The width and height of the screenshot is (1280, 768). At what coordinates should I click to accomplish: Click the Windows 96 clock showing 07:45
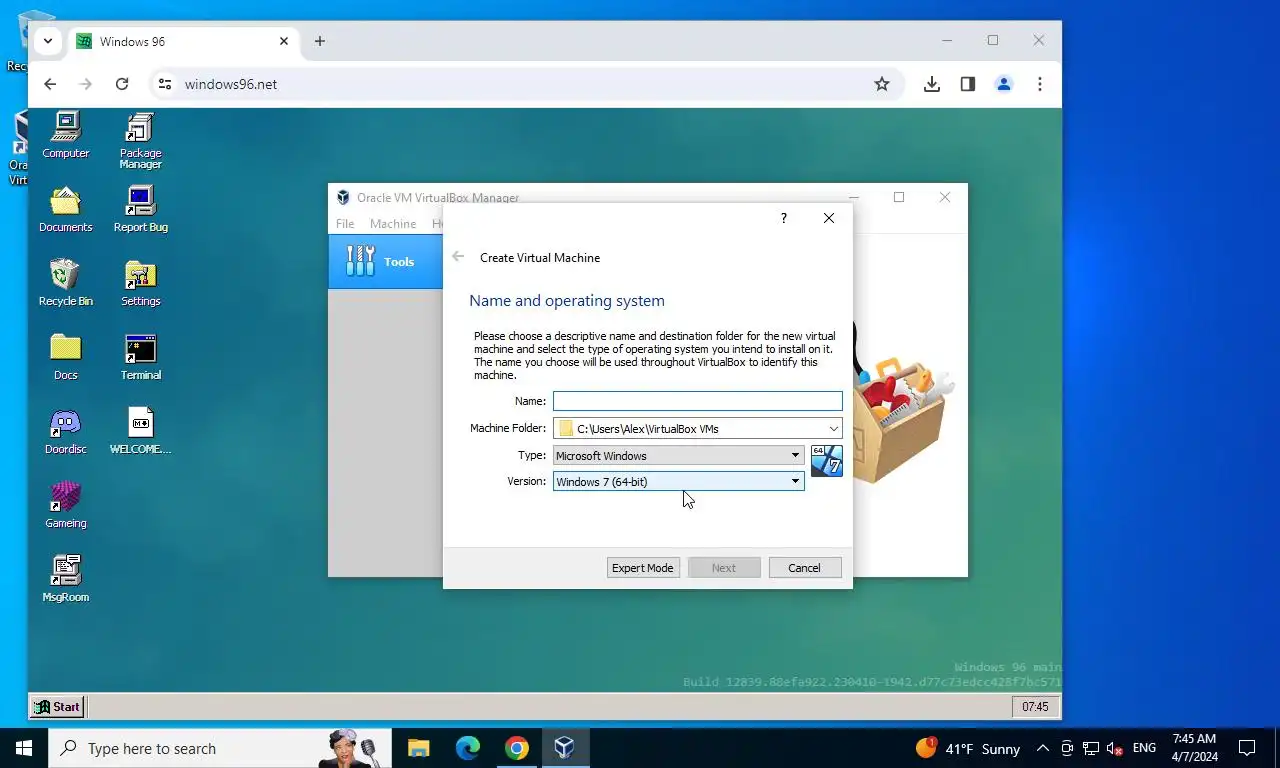1035,706
